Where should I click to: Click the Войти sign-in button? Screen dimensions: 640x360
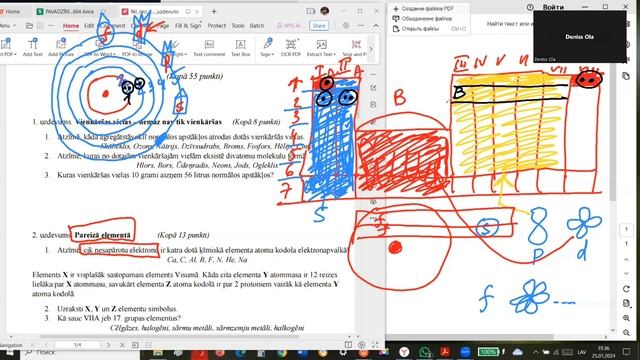tap(553, 7)
